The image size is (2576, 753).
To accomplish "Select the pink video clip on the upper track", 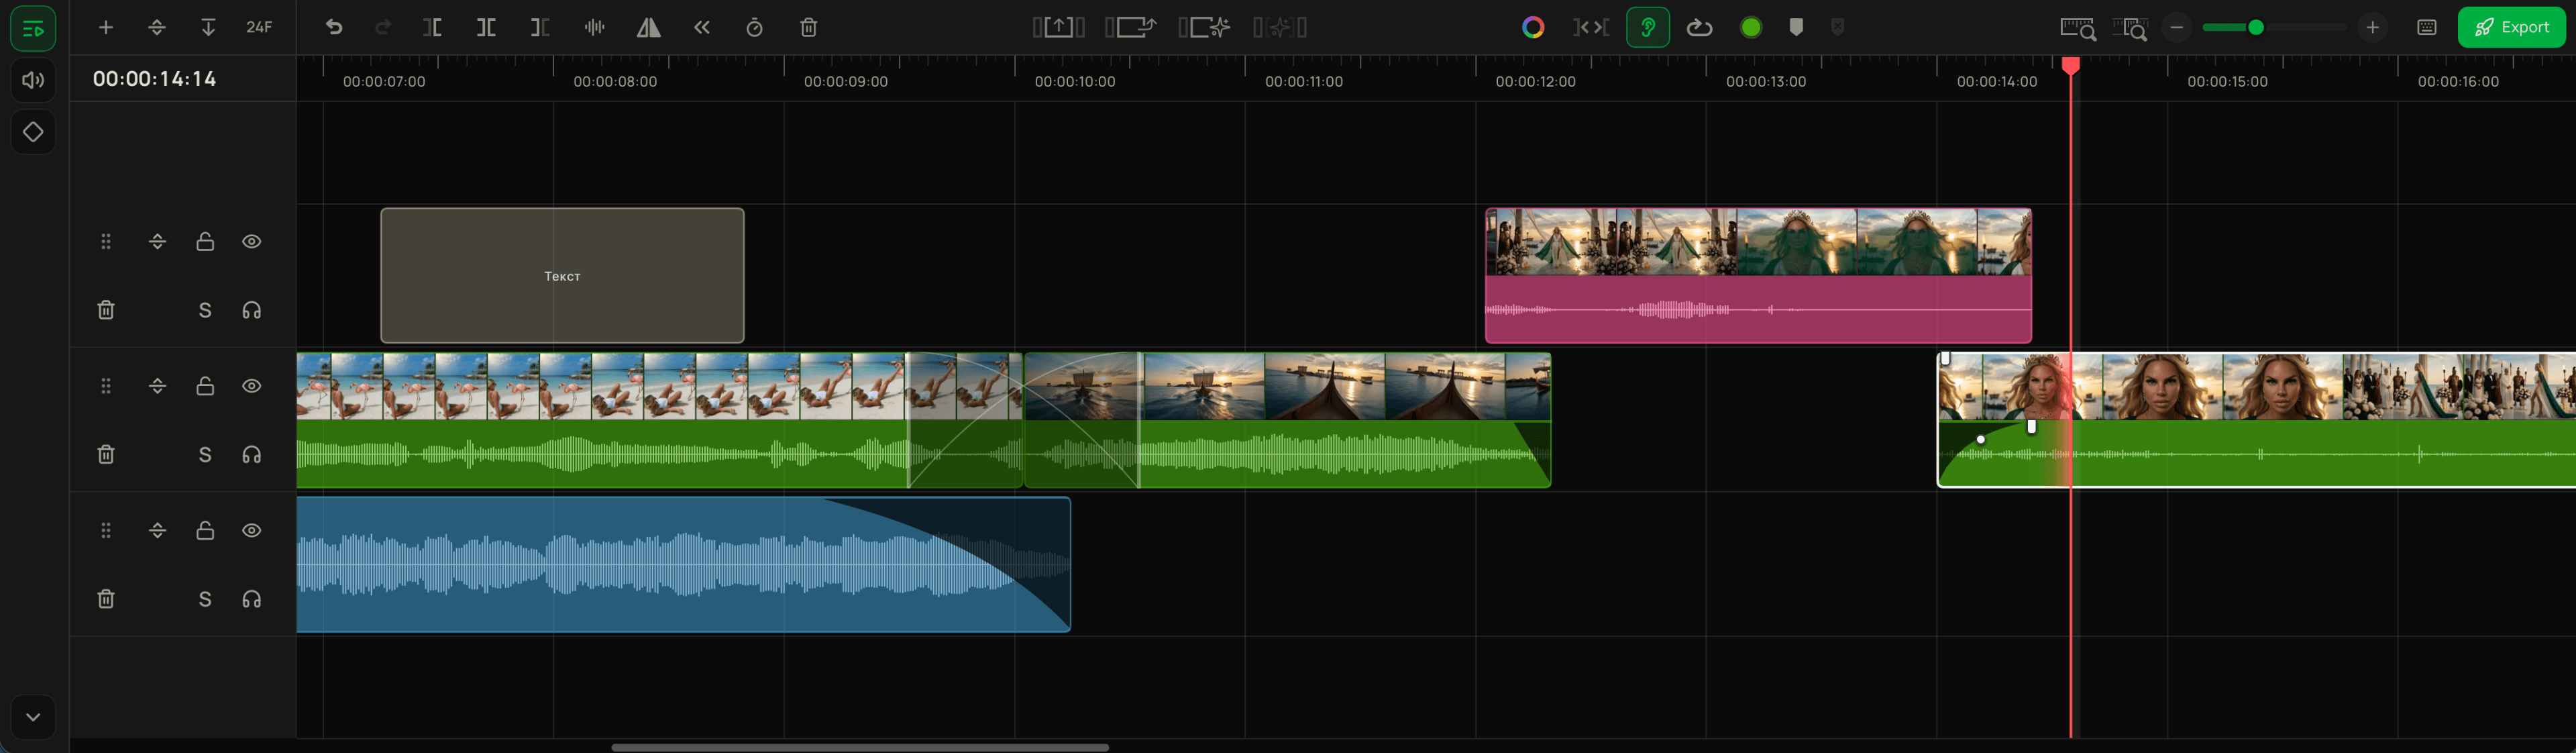I will (x=1758, y=276).
